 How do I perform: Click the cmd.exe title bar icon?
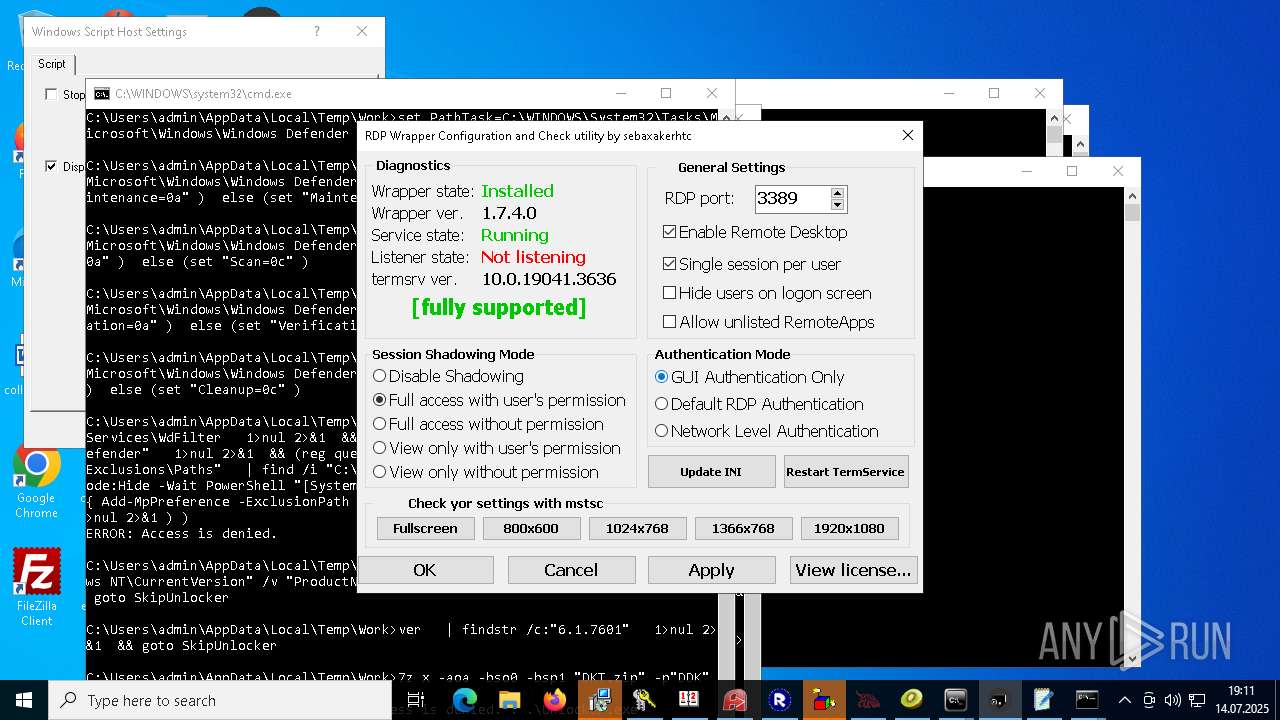102,94
